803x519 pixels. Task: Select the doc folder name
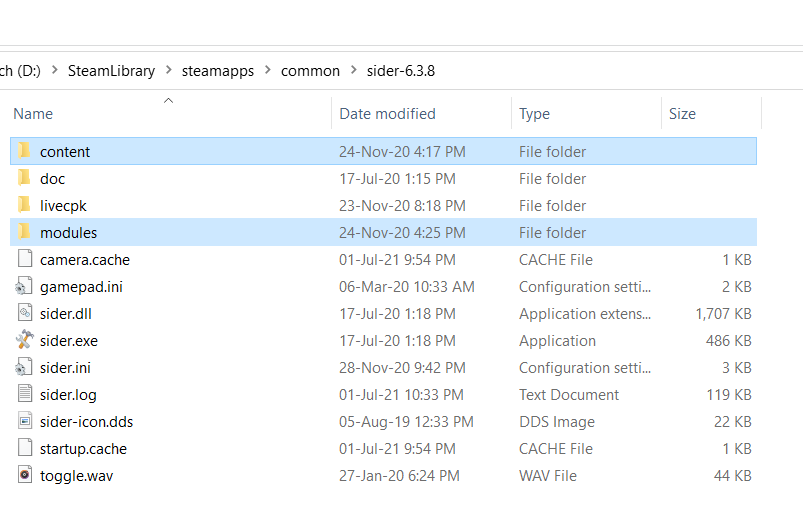click(x=53, y=179)
